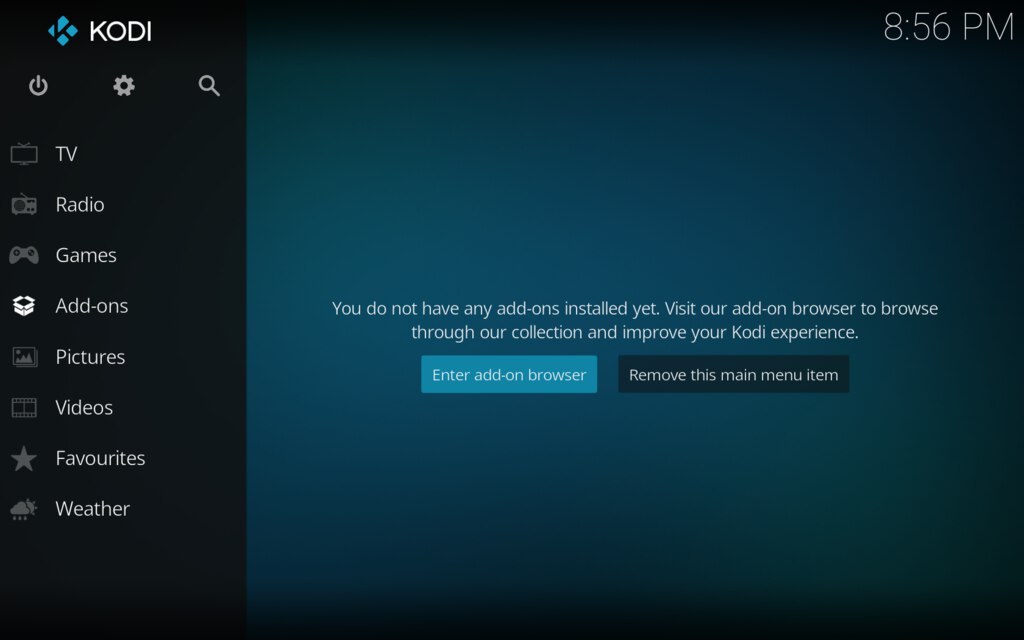The width and height of the screenshot is (1024, 640).
Task: Choose the Favourites menu text label
Action: coord(100,458)
